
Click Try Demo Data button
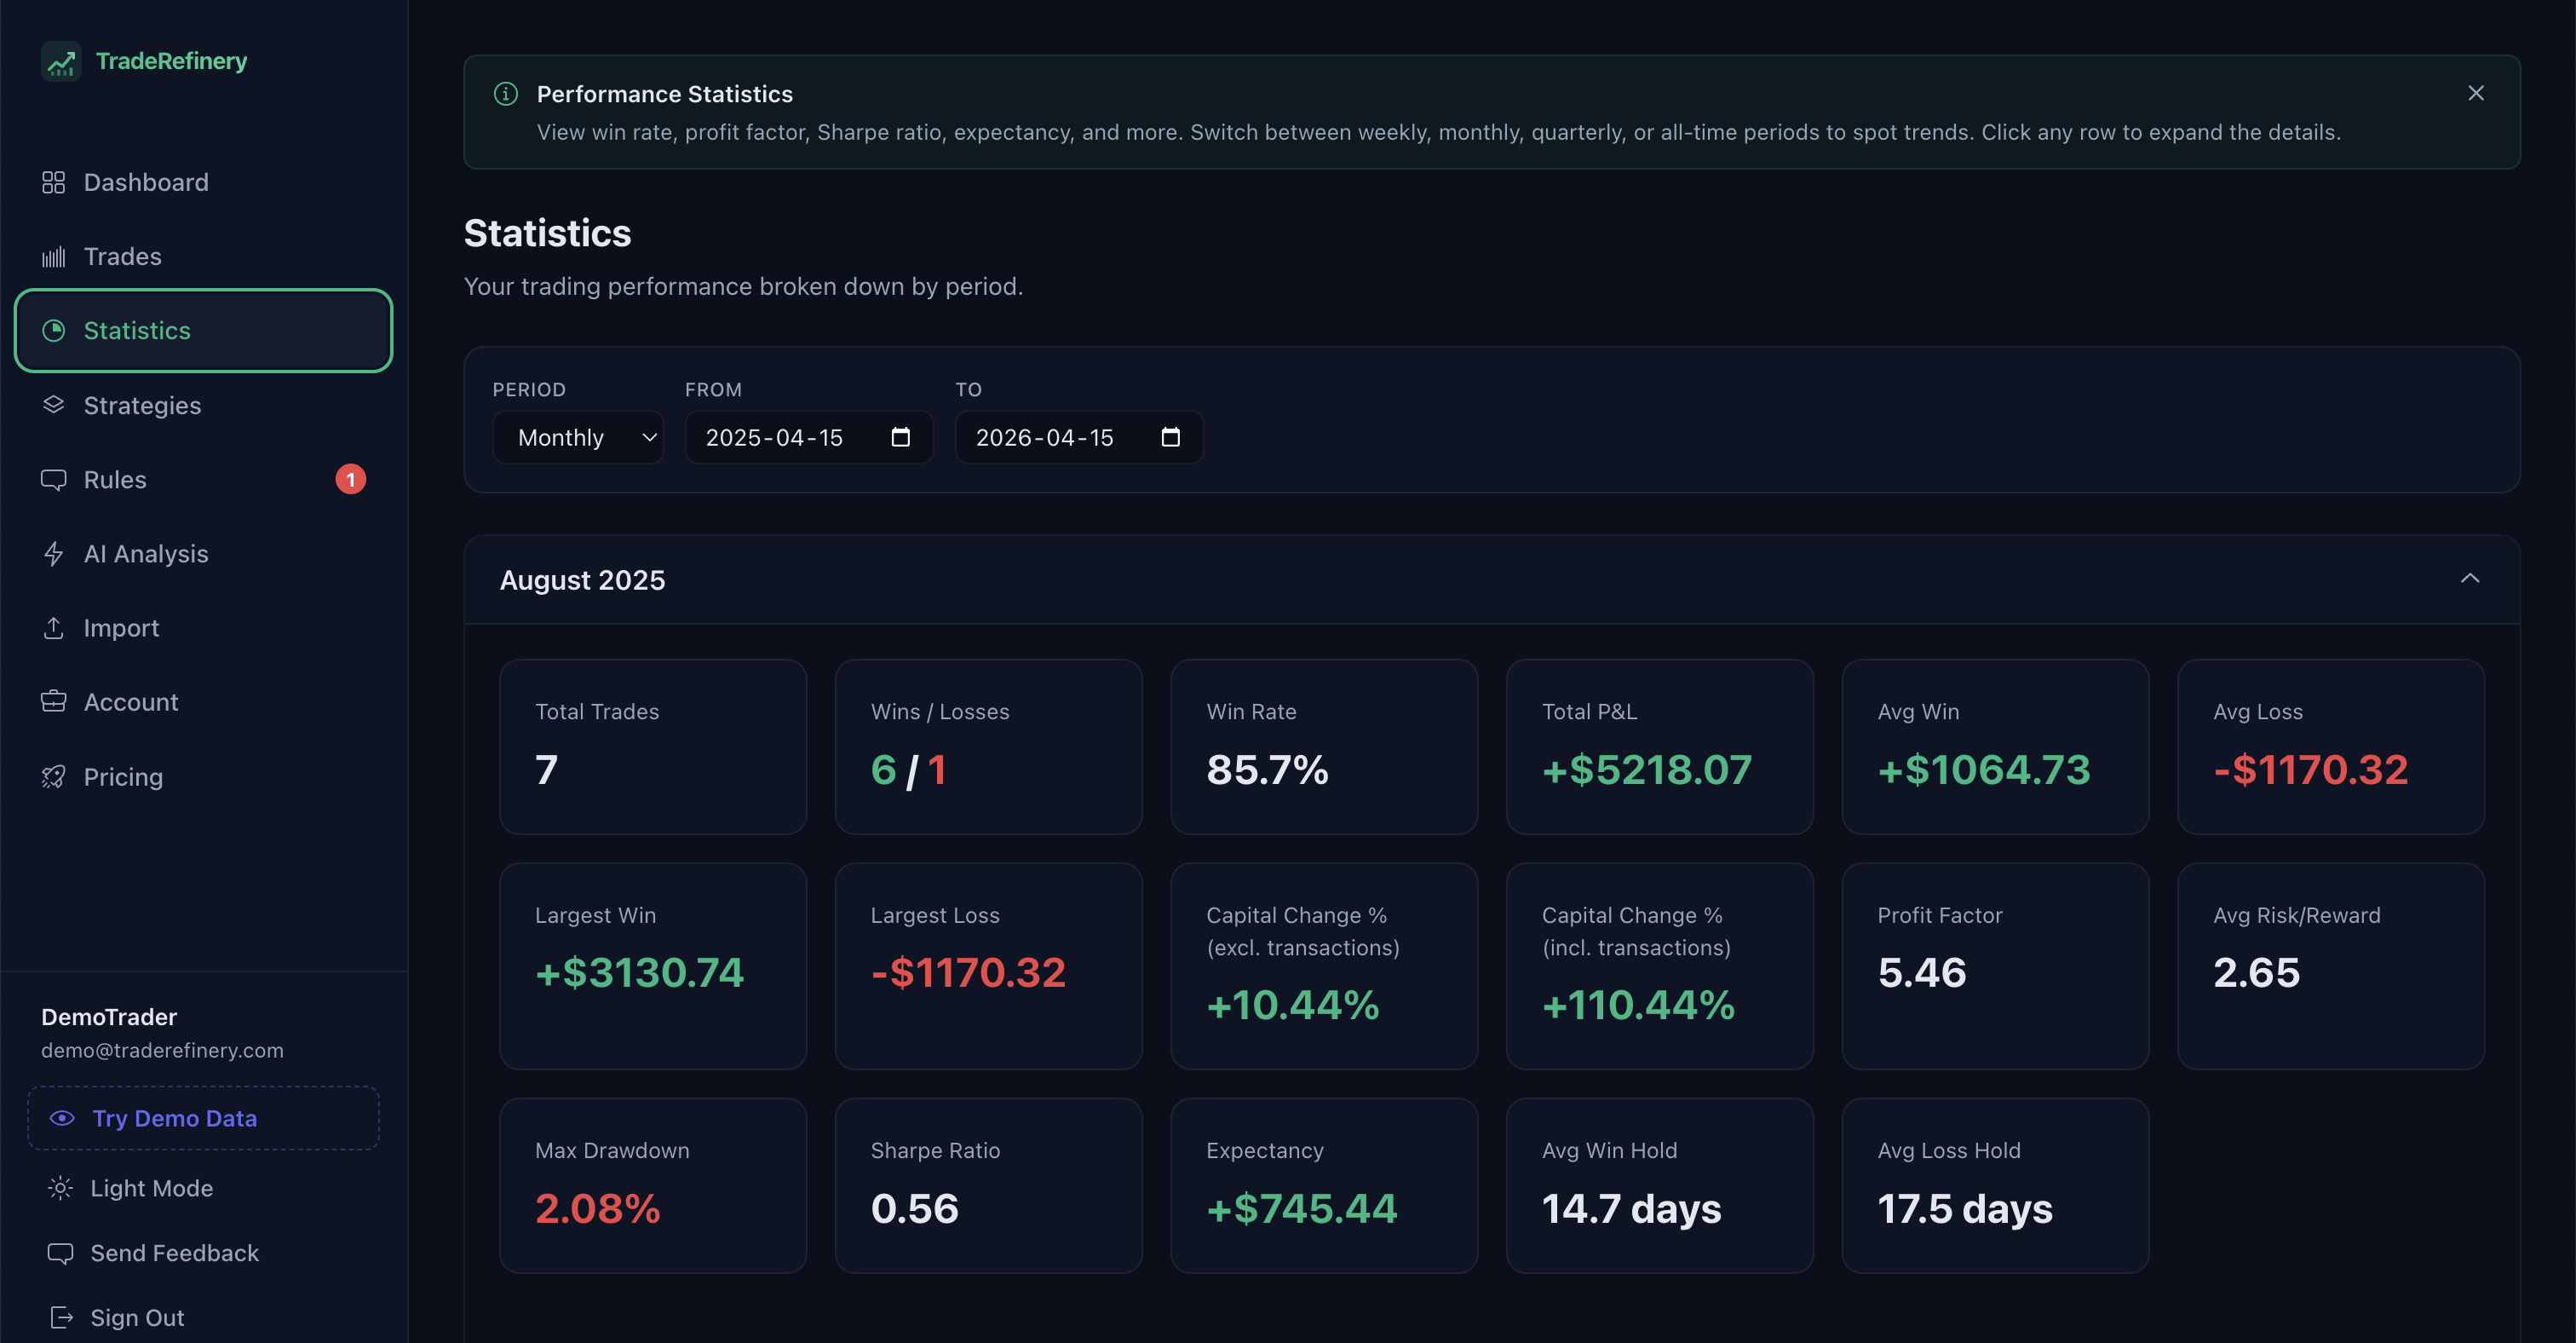pos(203,1118)
